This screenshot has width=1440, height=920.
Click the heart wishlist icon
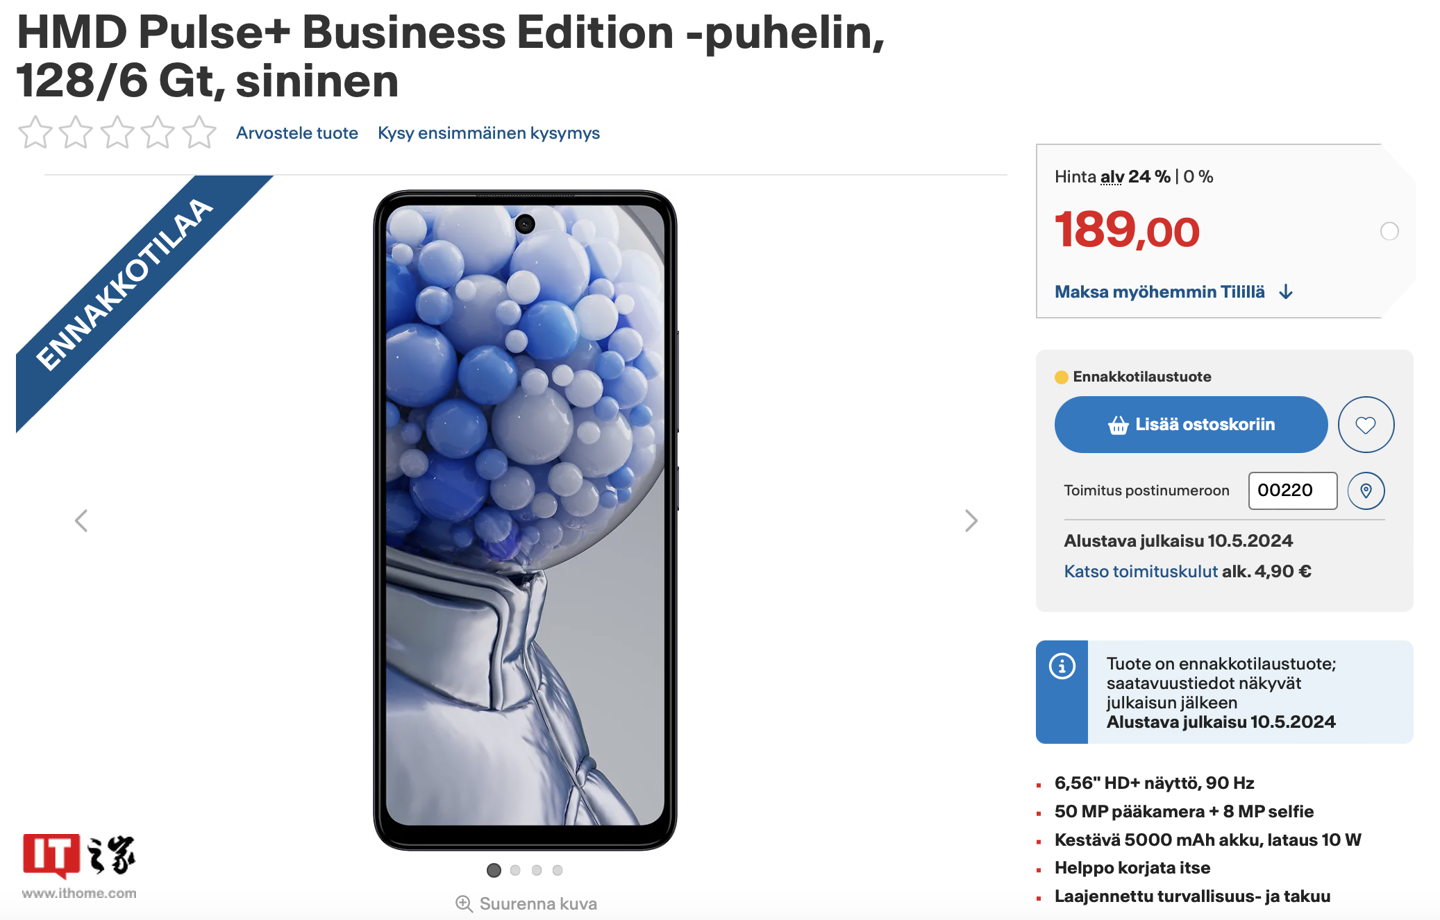(1366, 425)
